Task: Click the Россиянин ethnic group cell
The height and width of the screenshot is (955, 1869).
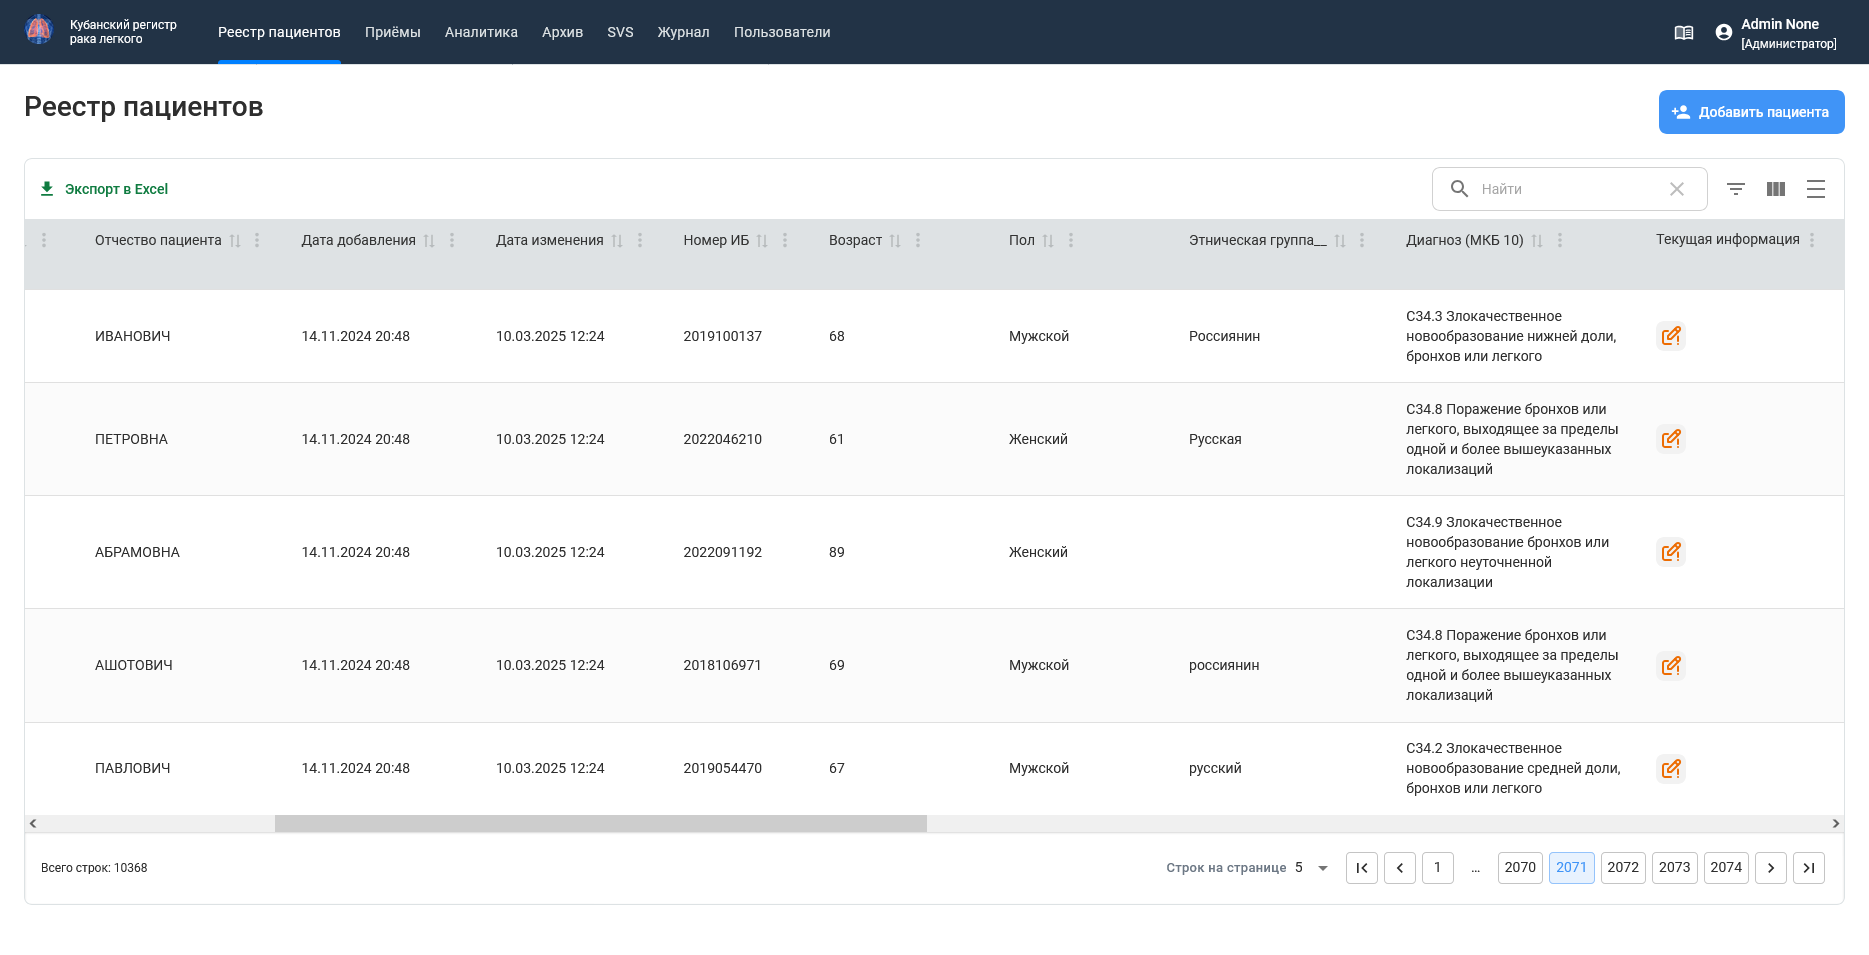Action: (1224, 336)
